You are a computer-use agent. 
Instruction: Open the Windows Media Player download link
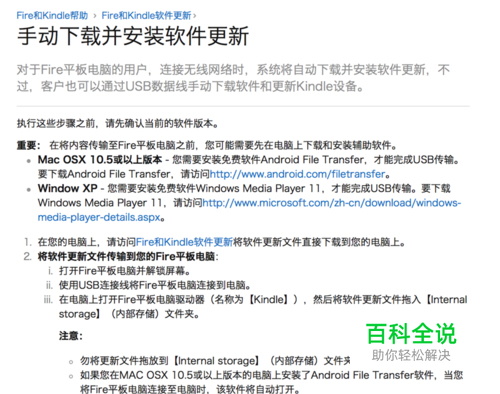pos(249,210)
